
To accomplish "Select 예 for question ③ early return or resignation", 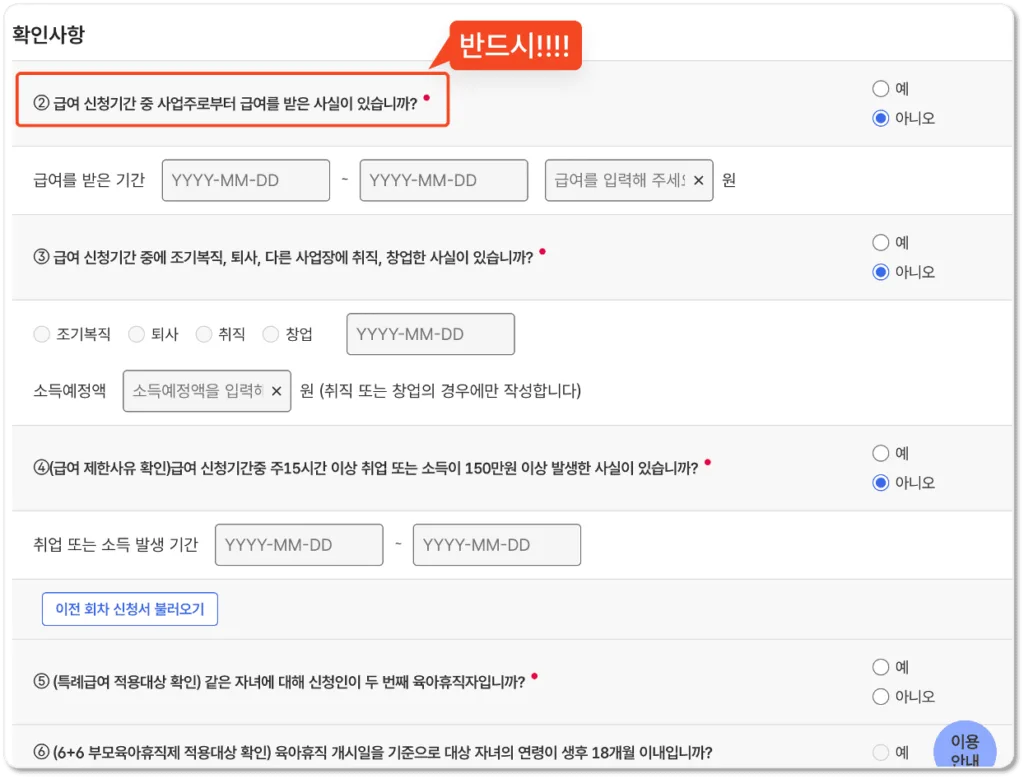I will (x=880, y=242).
